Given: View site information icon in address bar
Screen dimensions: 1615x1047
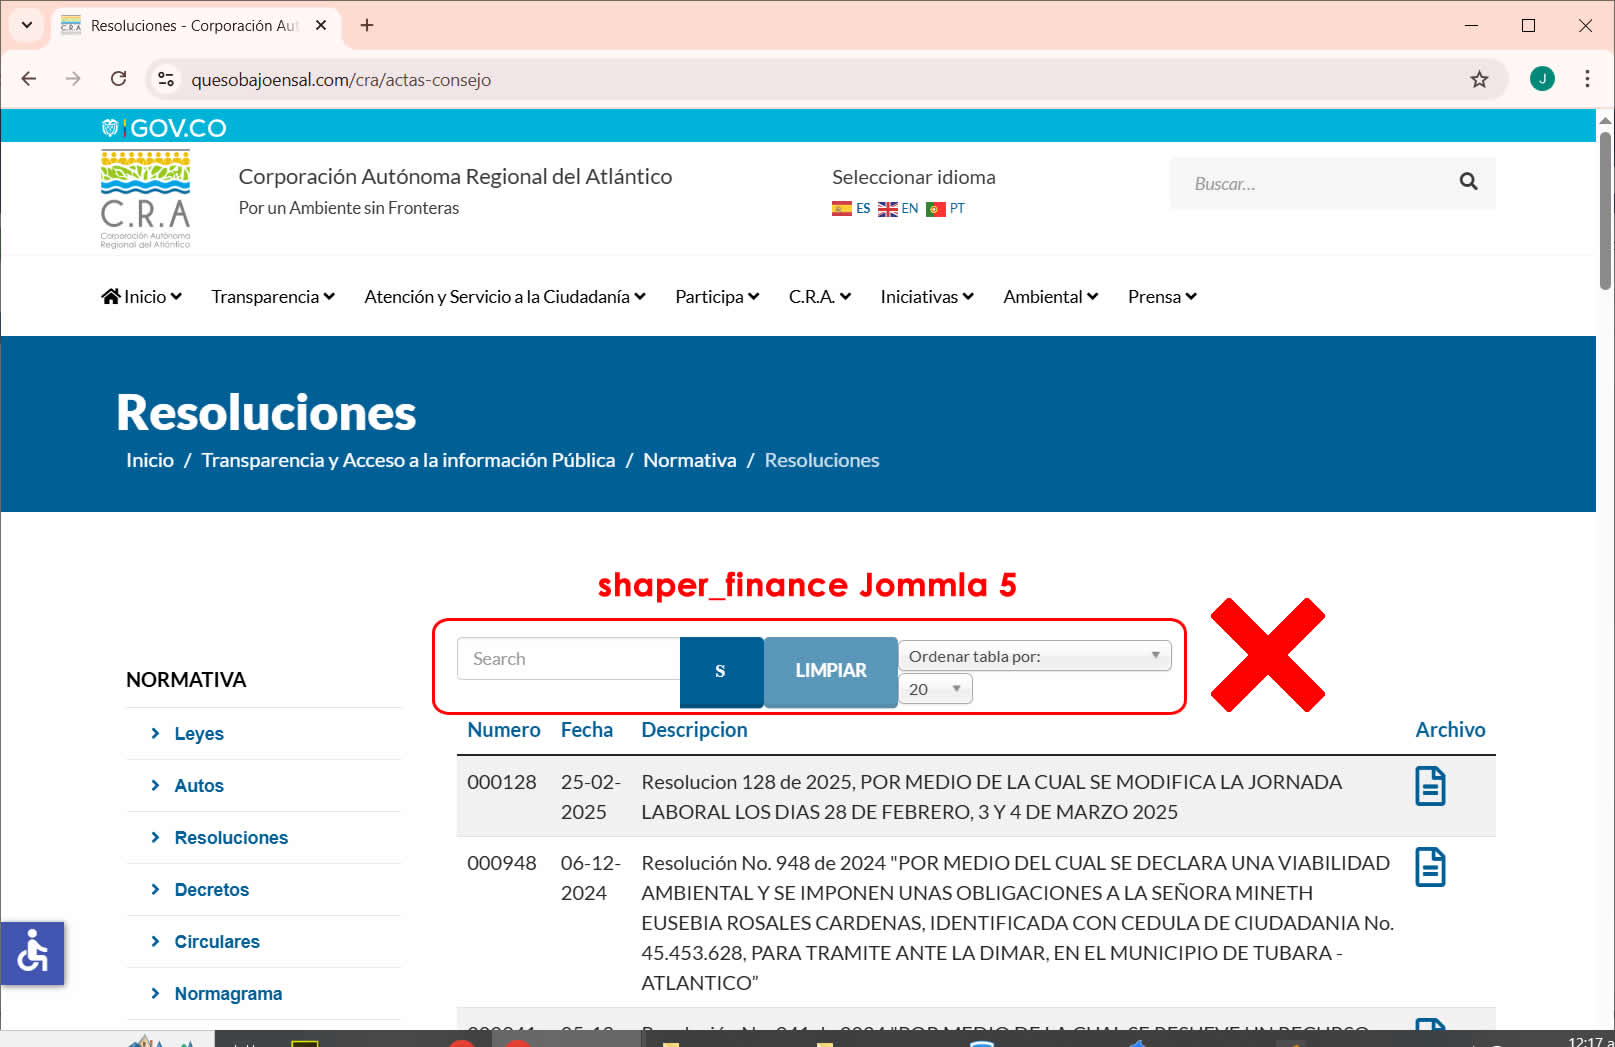Looking at the screenshot, I should tap(166, 80).
